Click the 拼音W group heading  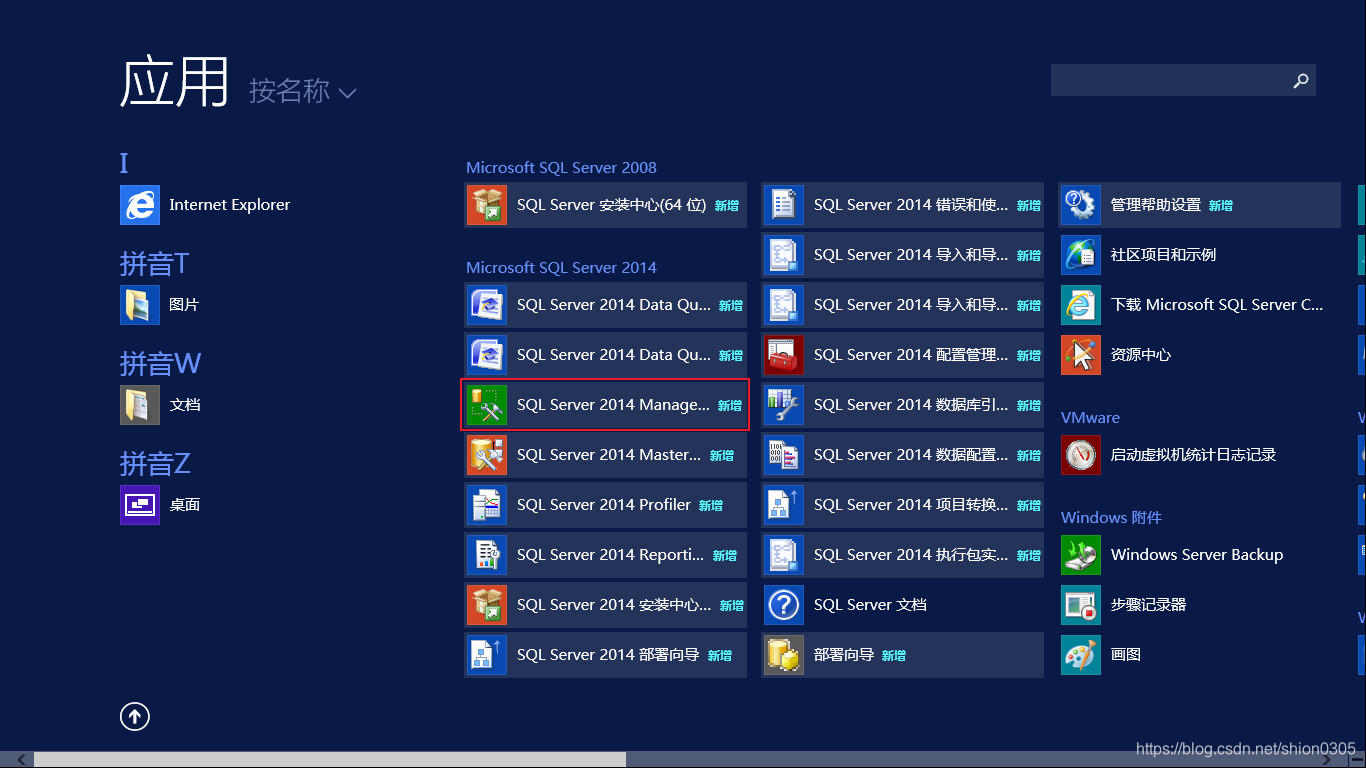pos(161,363)
